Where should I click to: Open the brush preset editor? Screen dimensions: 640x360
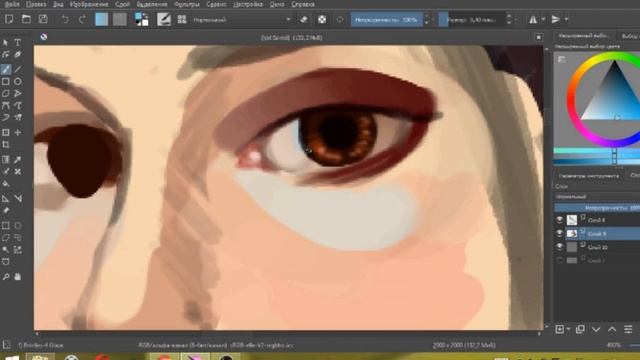[164, 19]
